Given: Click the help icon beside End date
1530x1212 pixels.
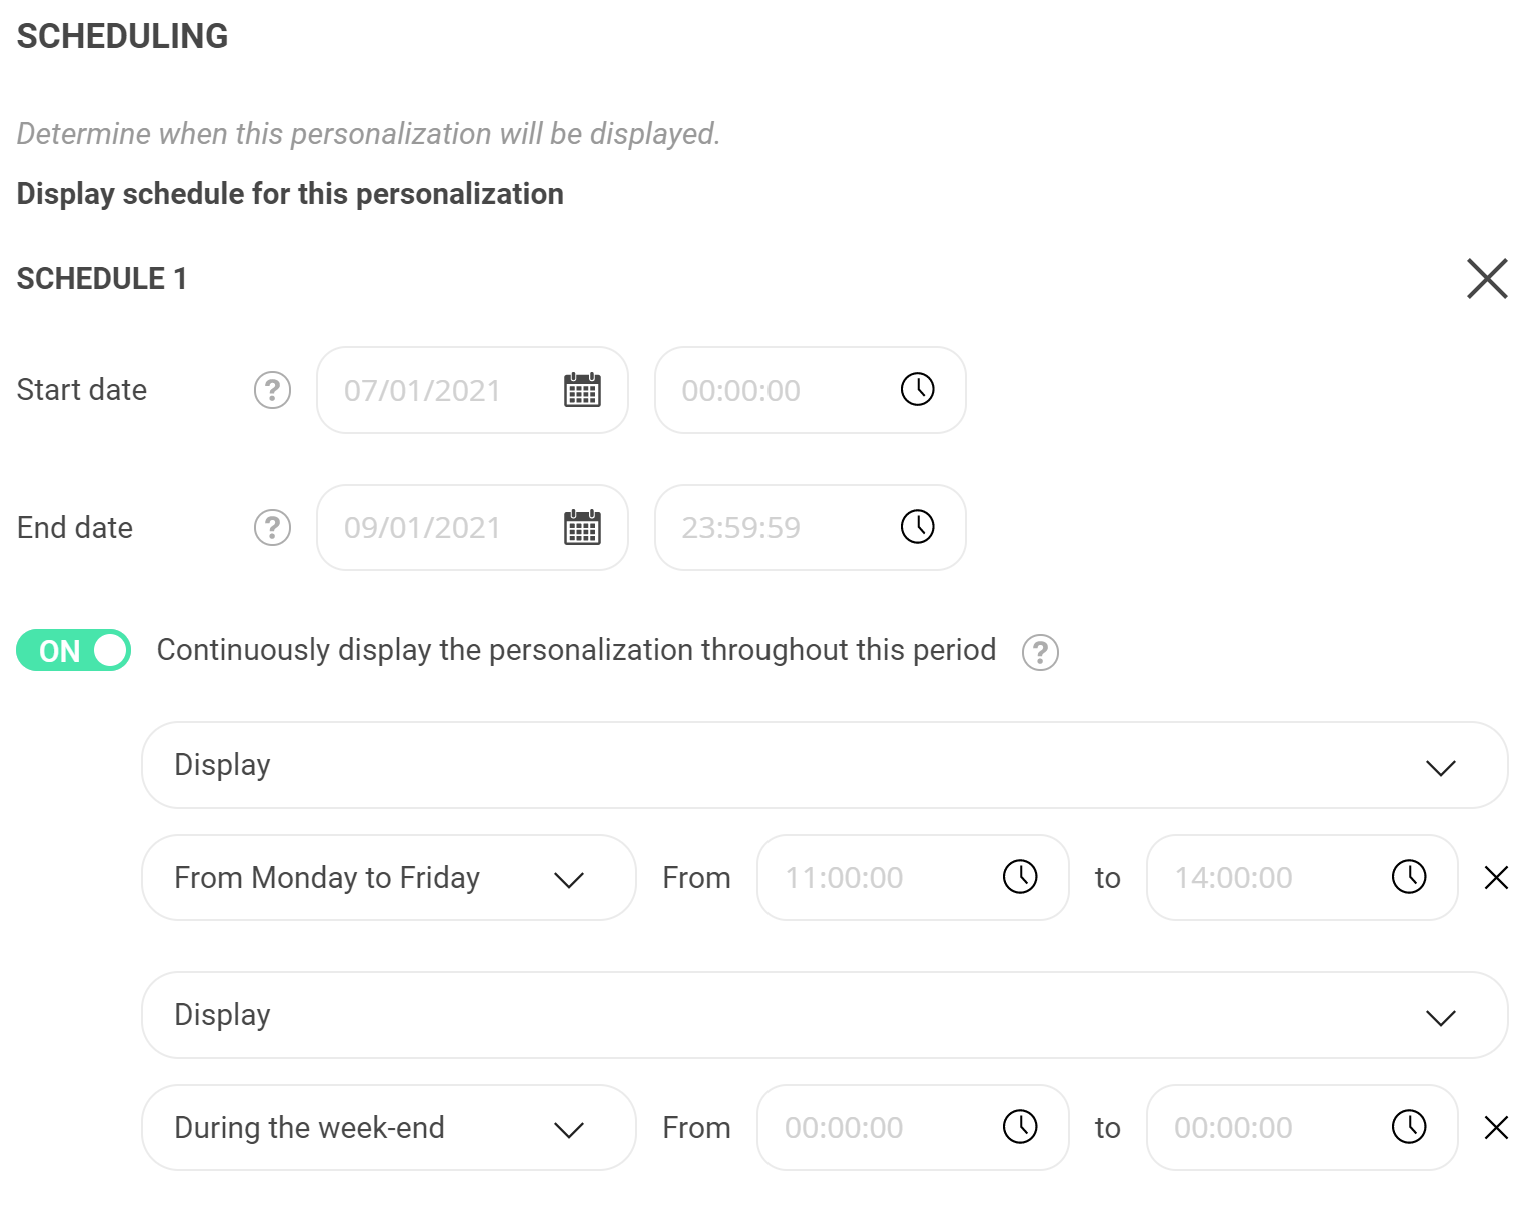Looking at the screenshot, I should [x=272, y=527].
